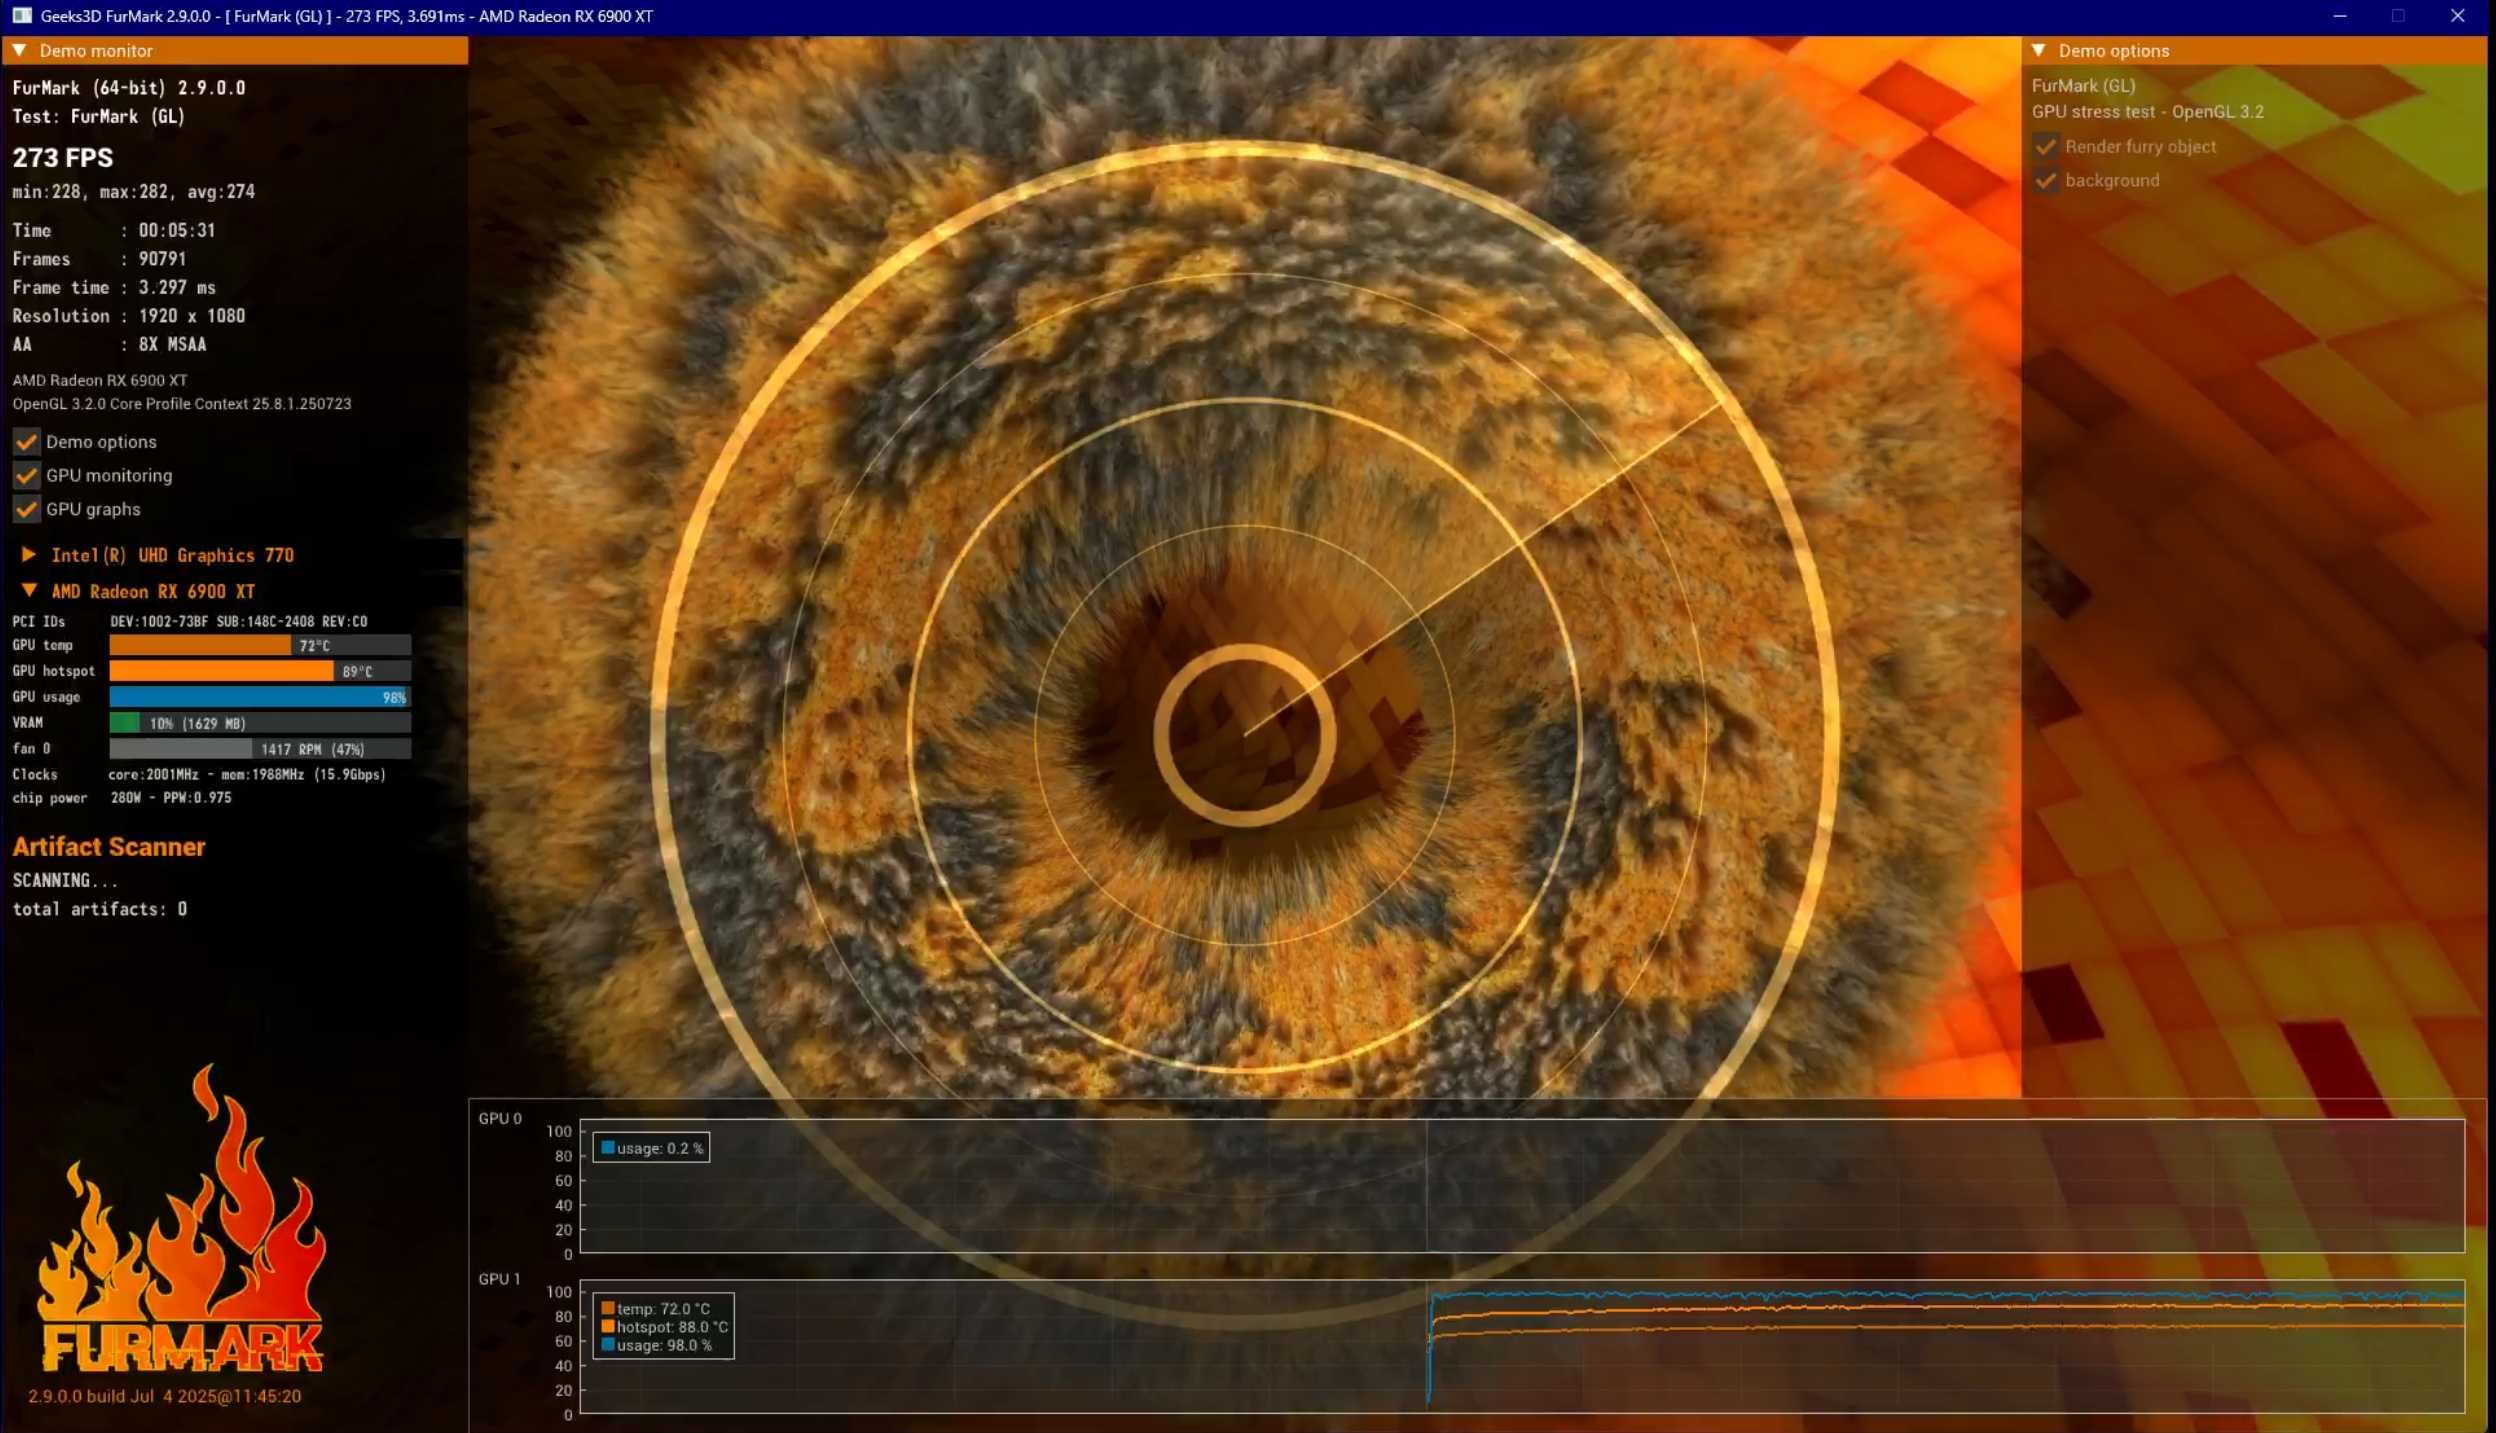Uncheck the GPU monitoring checkbox
This screenshot has height=1433, width=2496.
(26, 475)
